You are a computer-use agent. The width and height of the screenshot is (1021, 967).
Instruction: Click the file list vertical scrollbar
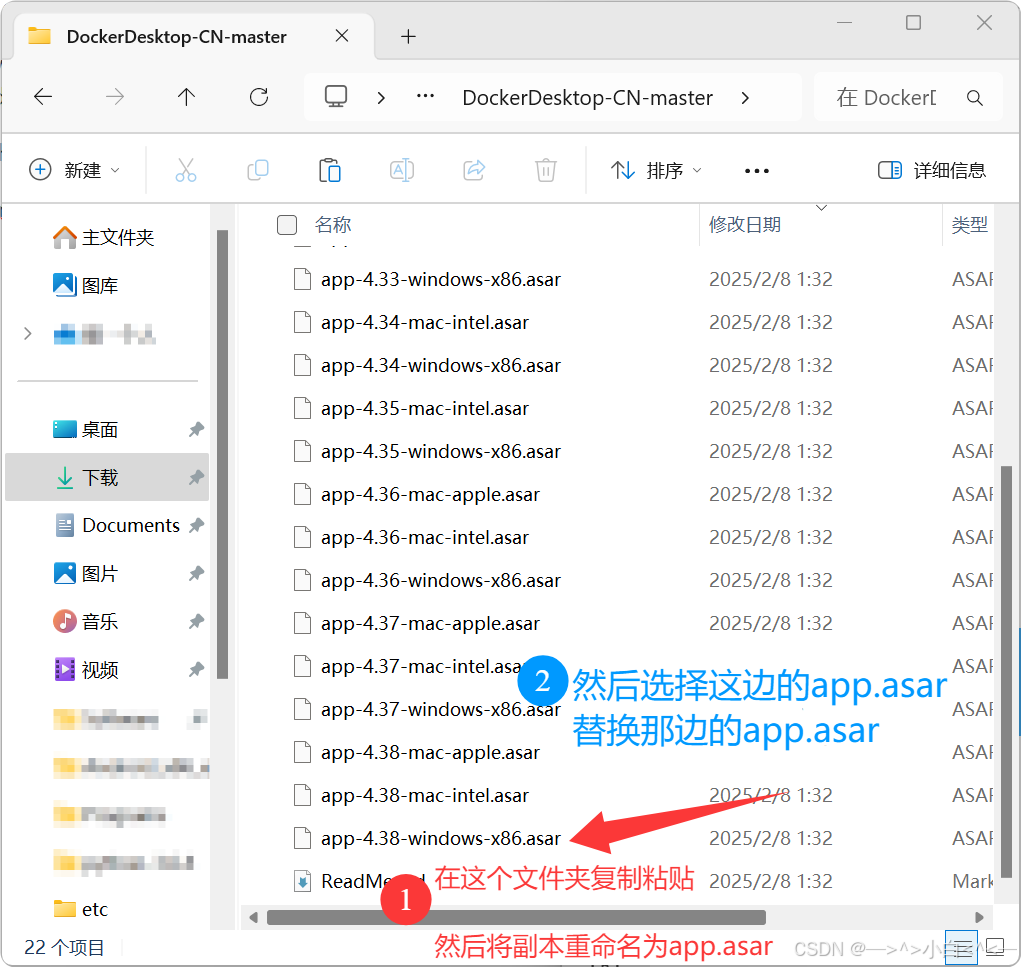(x=1006, y=671)
